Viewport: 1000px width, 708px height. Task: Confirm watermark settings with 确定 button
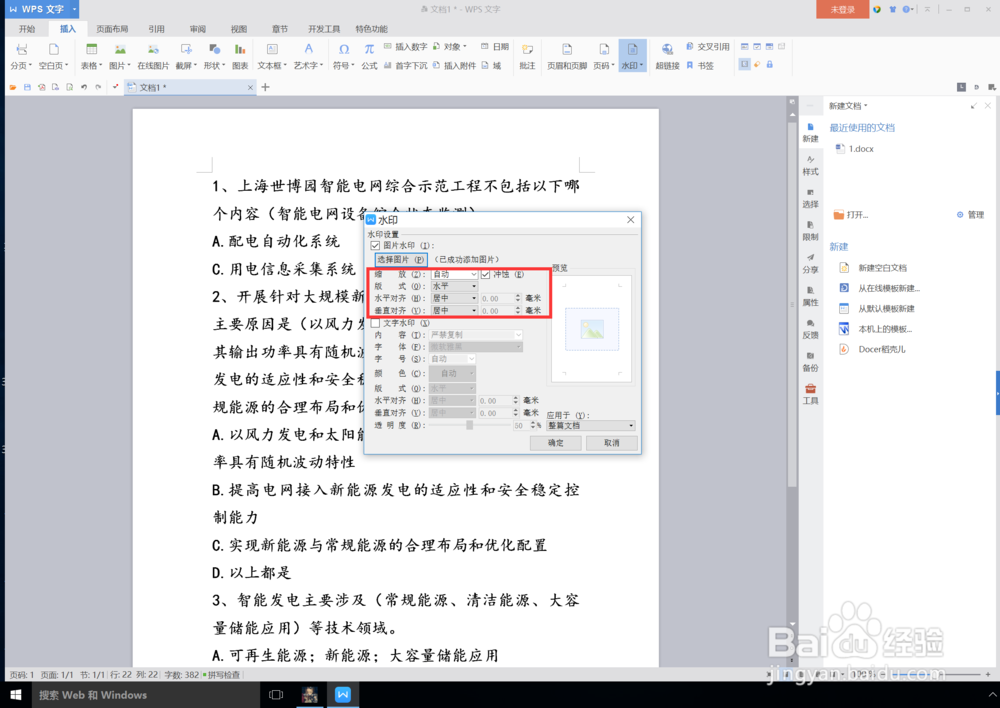coord(555,442)
